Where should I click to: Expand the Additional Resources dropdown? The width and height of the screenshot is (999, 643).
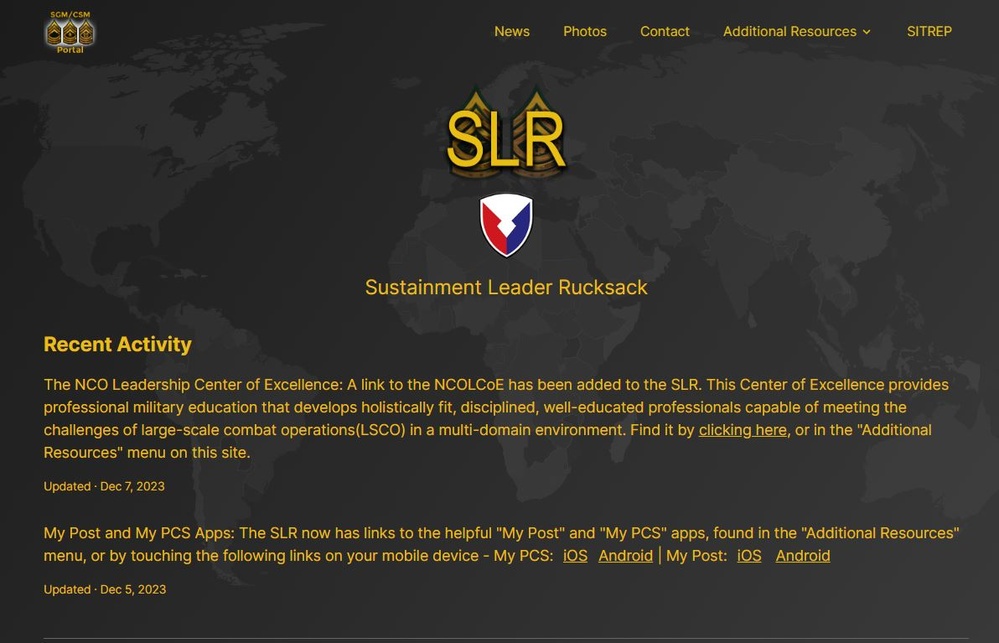[796, 31]
